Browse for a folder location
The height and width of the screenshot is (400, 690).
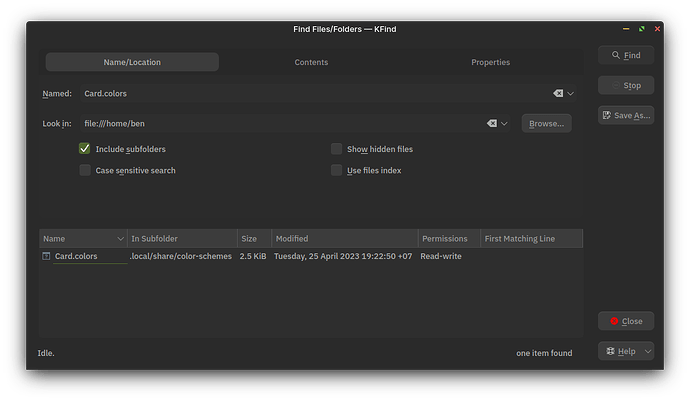547,123
